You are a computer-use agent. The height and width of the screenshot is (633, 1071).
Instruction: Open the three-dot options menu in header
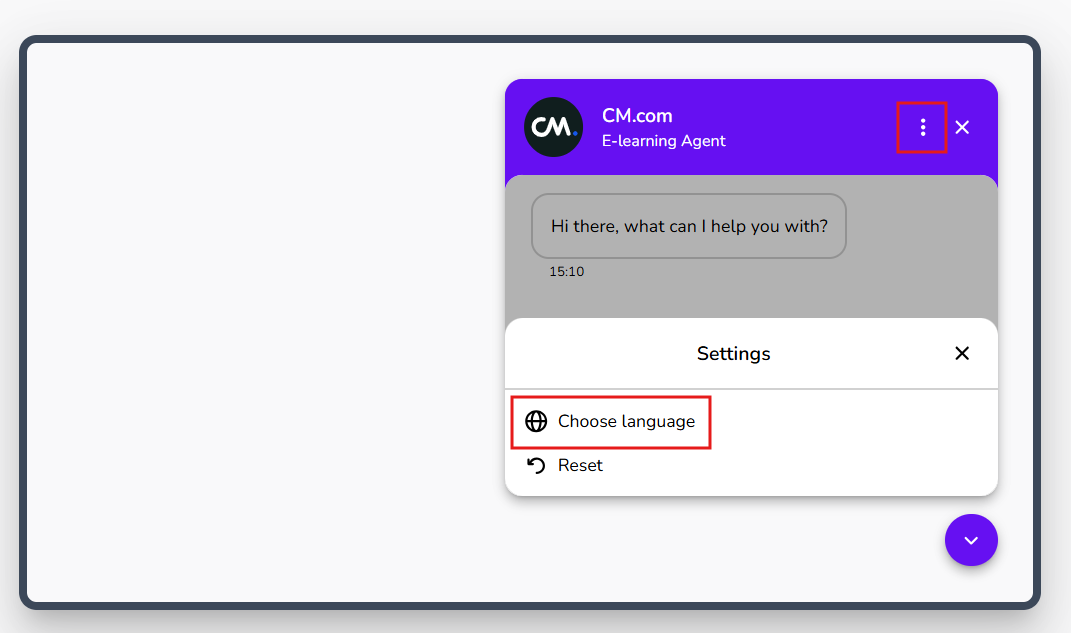922,127
